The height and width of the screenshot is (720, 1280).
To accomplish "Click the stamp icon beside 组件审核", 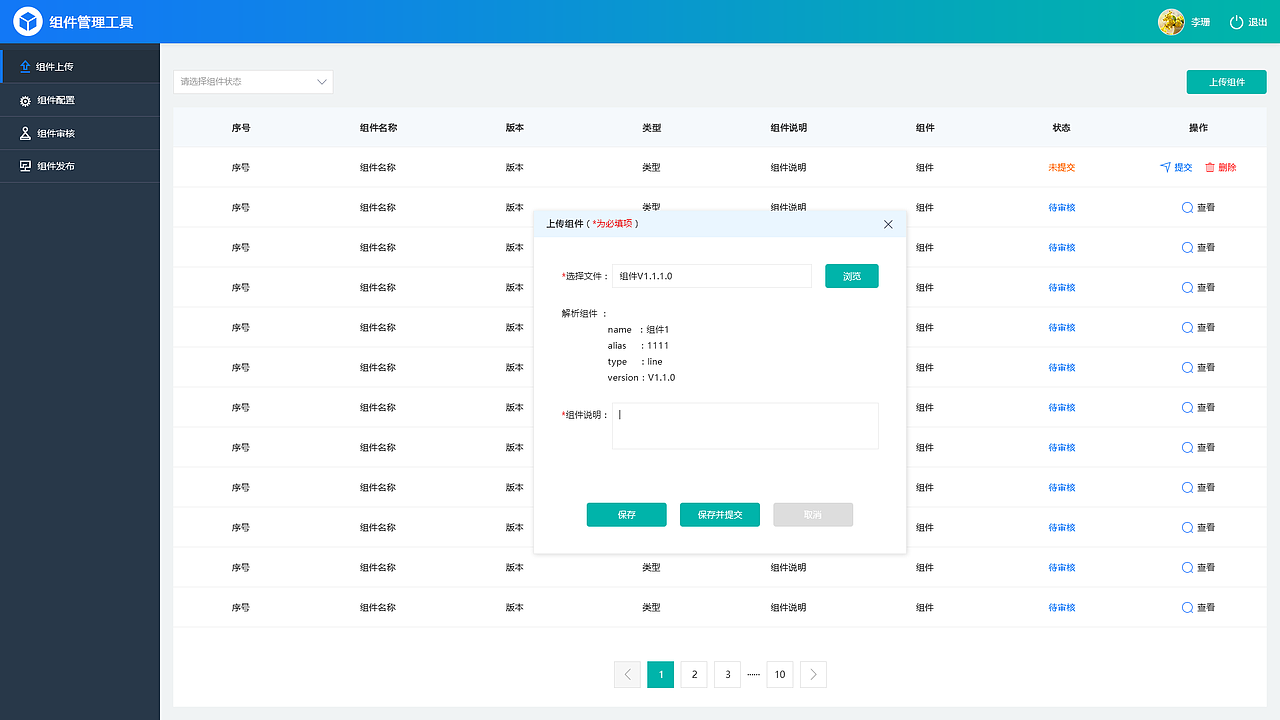I will [25, 133].
